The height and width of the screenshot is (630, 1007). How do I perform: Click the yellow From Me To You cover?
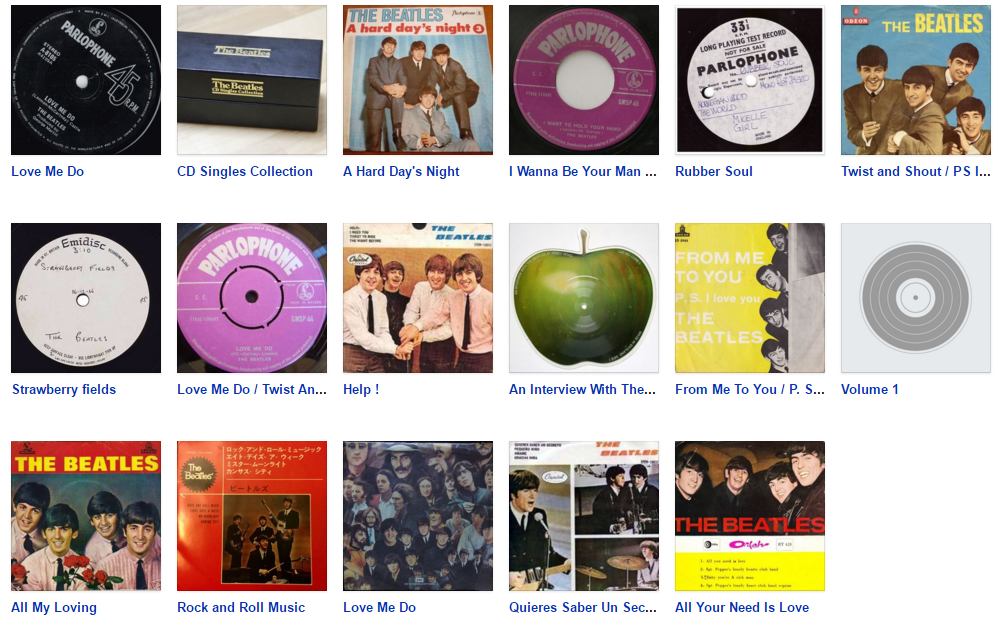click(x=750, y=298)
